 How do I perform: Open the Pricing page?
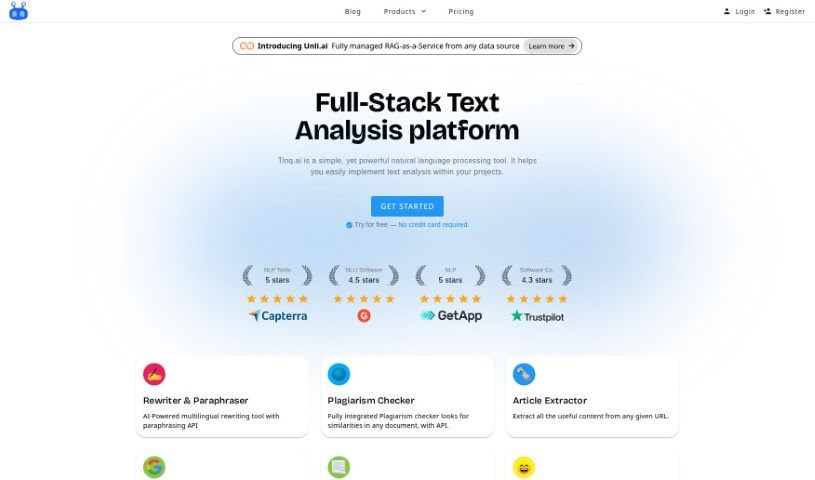pos(461,11)
